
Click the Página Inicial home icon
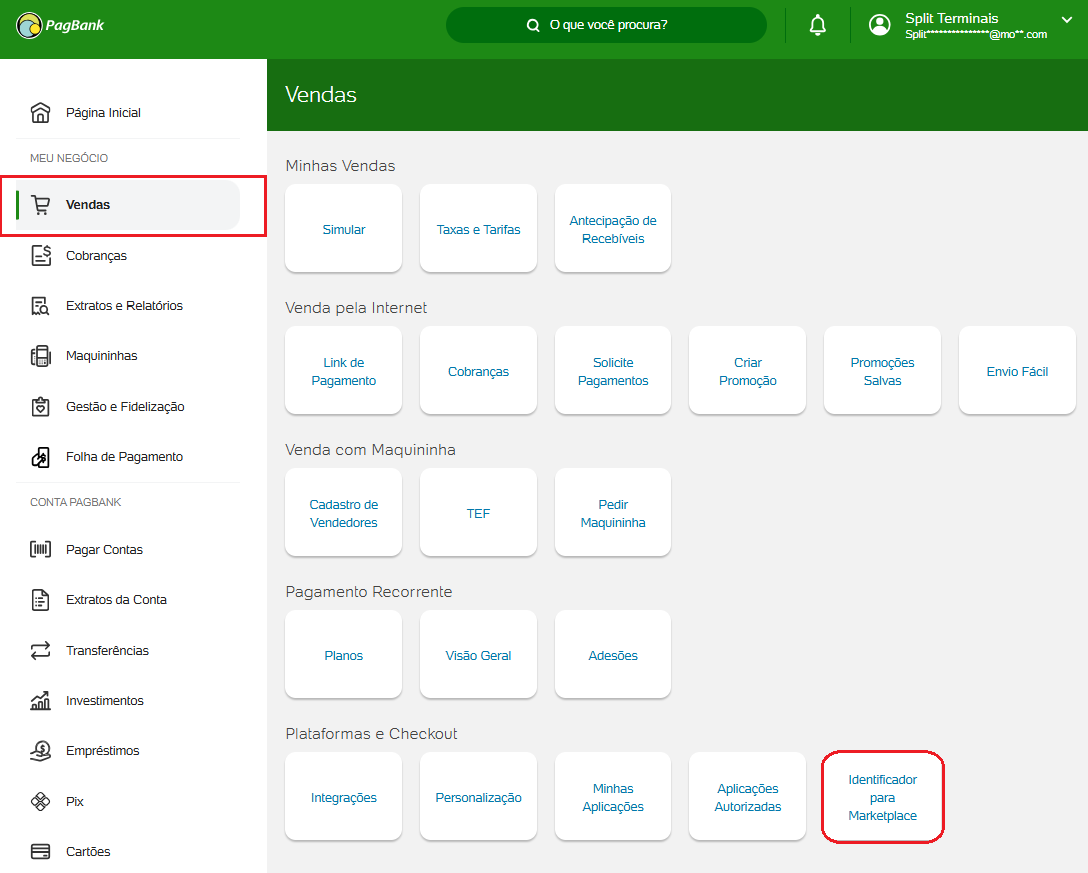(x=40, y=112)
